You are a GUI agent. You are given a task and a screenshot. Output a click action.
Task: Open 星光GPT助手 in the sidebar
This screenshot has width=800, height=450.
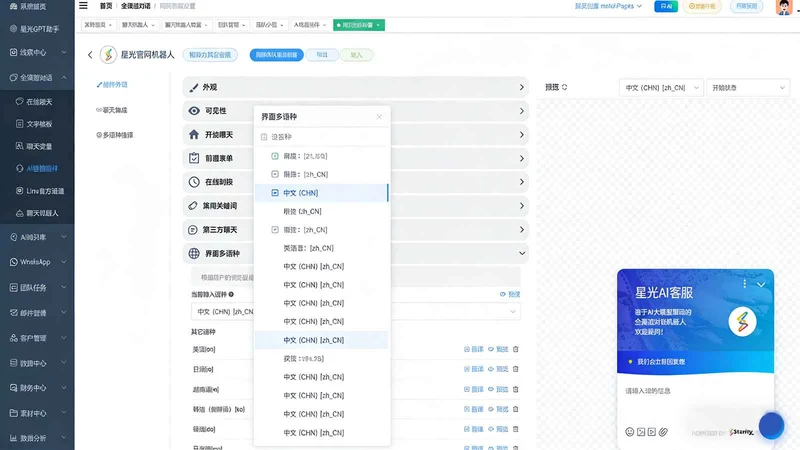pyautogui.click(x=37, y=29)
